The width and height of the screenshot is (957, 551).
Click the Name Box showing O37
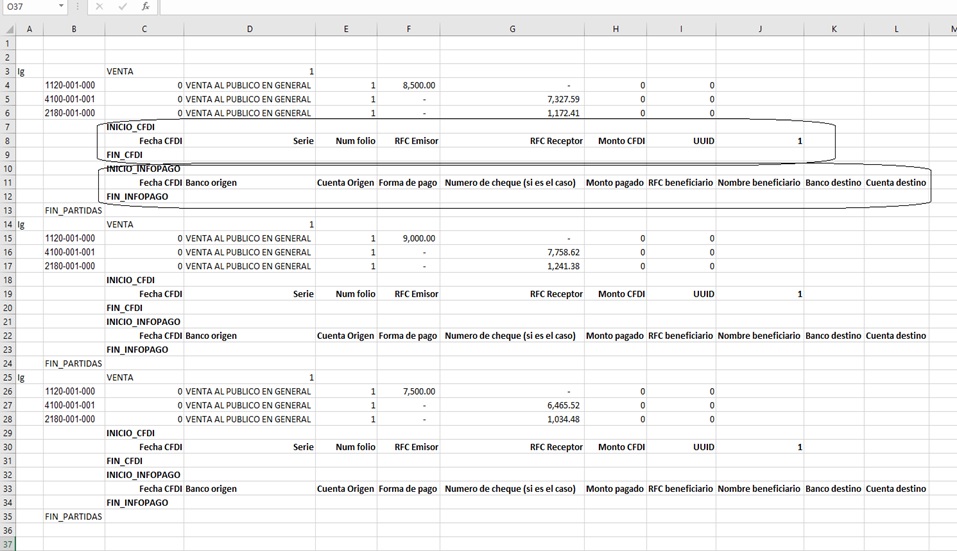28,7
